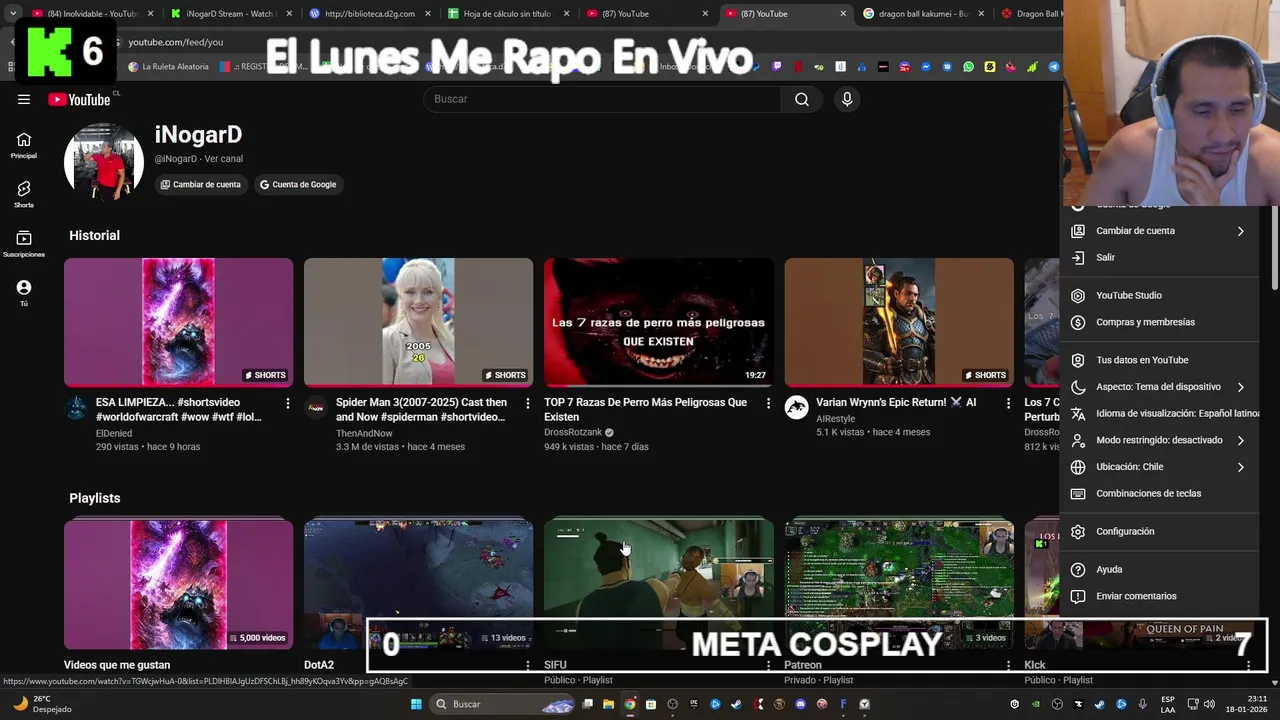Open Steam from the taskbar

point(736,704)
